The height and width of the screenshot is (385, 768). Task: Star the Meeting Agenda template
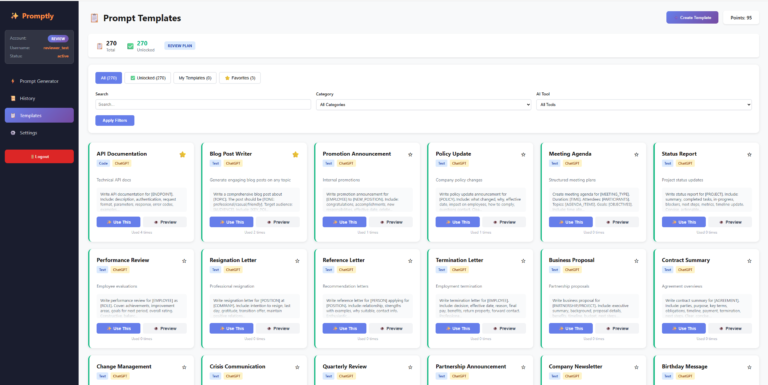pos(636,154)
